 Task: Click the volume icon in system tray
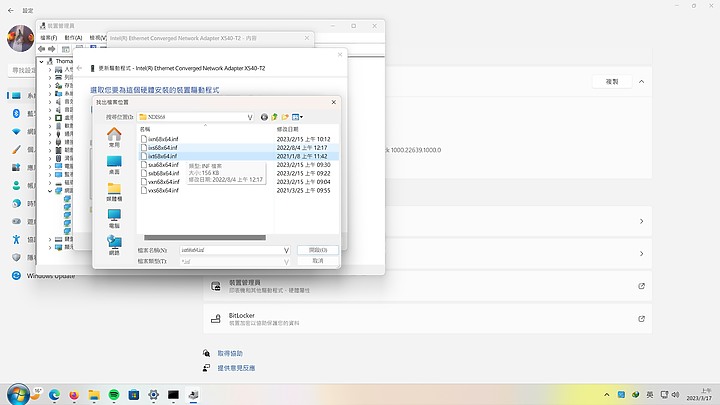pyautogui.click(x=675, y=394)
